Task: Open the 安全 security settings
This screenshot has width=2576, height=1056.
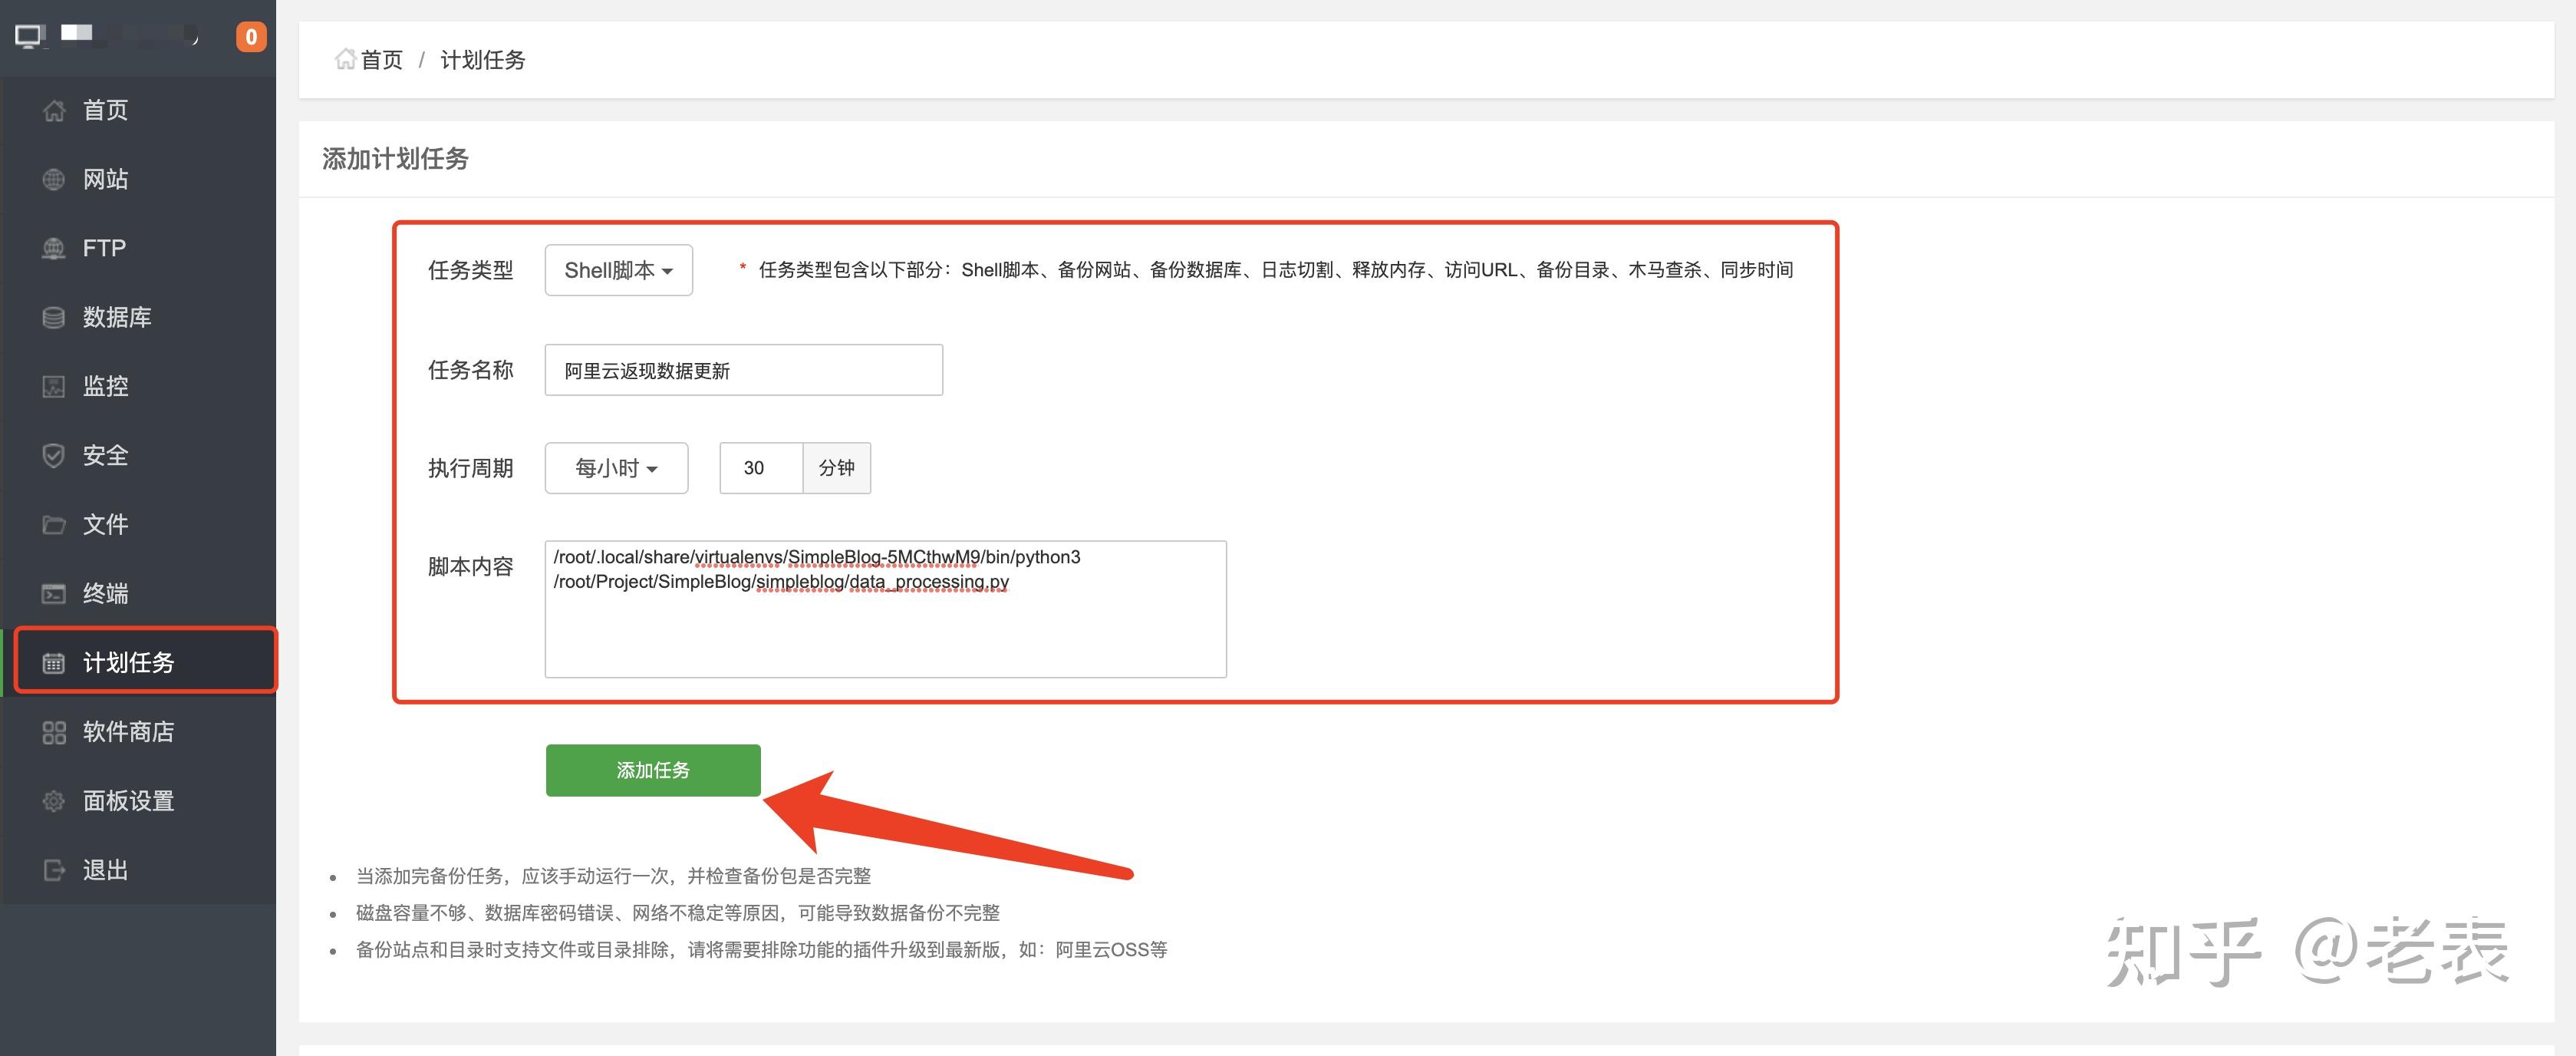Action: [104, 455]
